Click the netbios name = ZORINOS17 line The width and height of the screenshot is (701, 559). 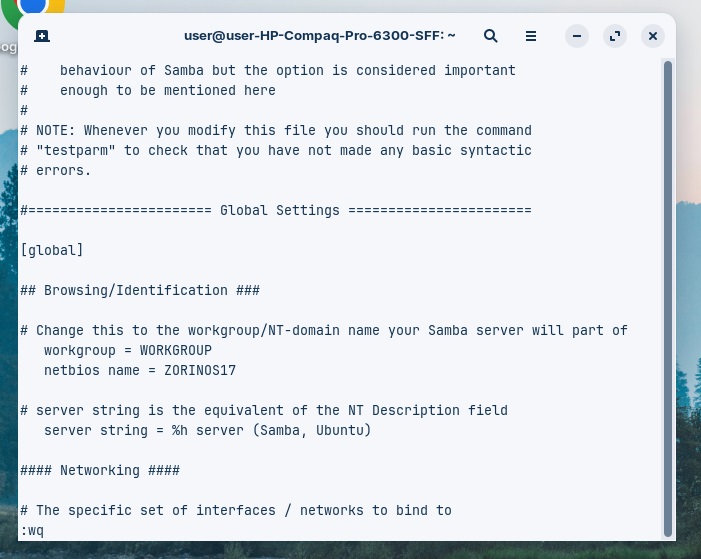140,370
